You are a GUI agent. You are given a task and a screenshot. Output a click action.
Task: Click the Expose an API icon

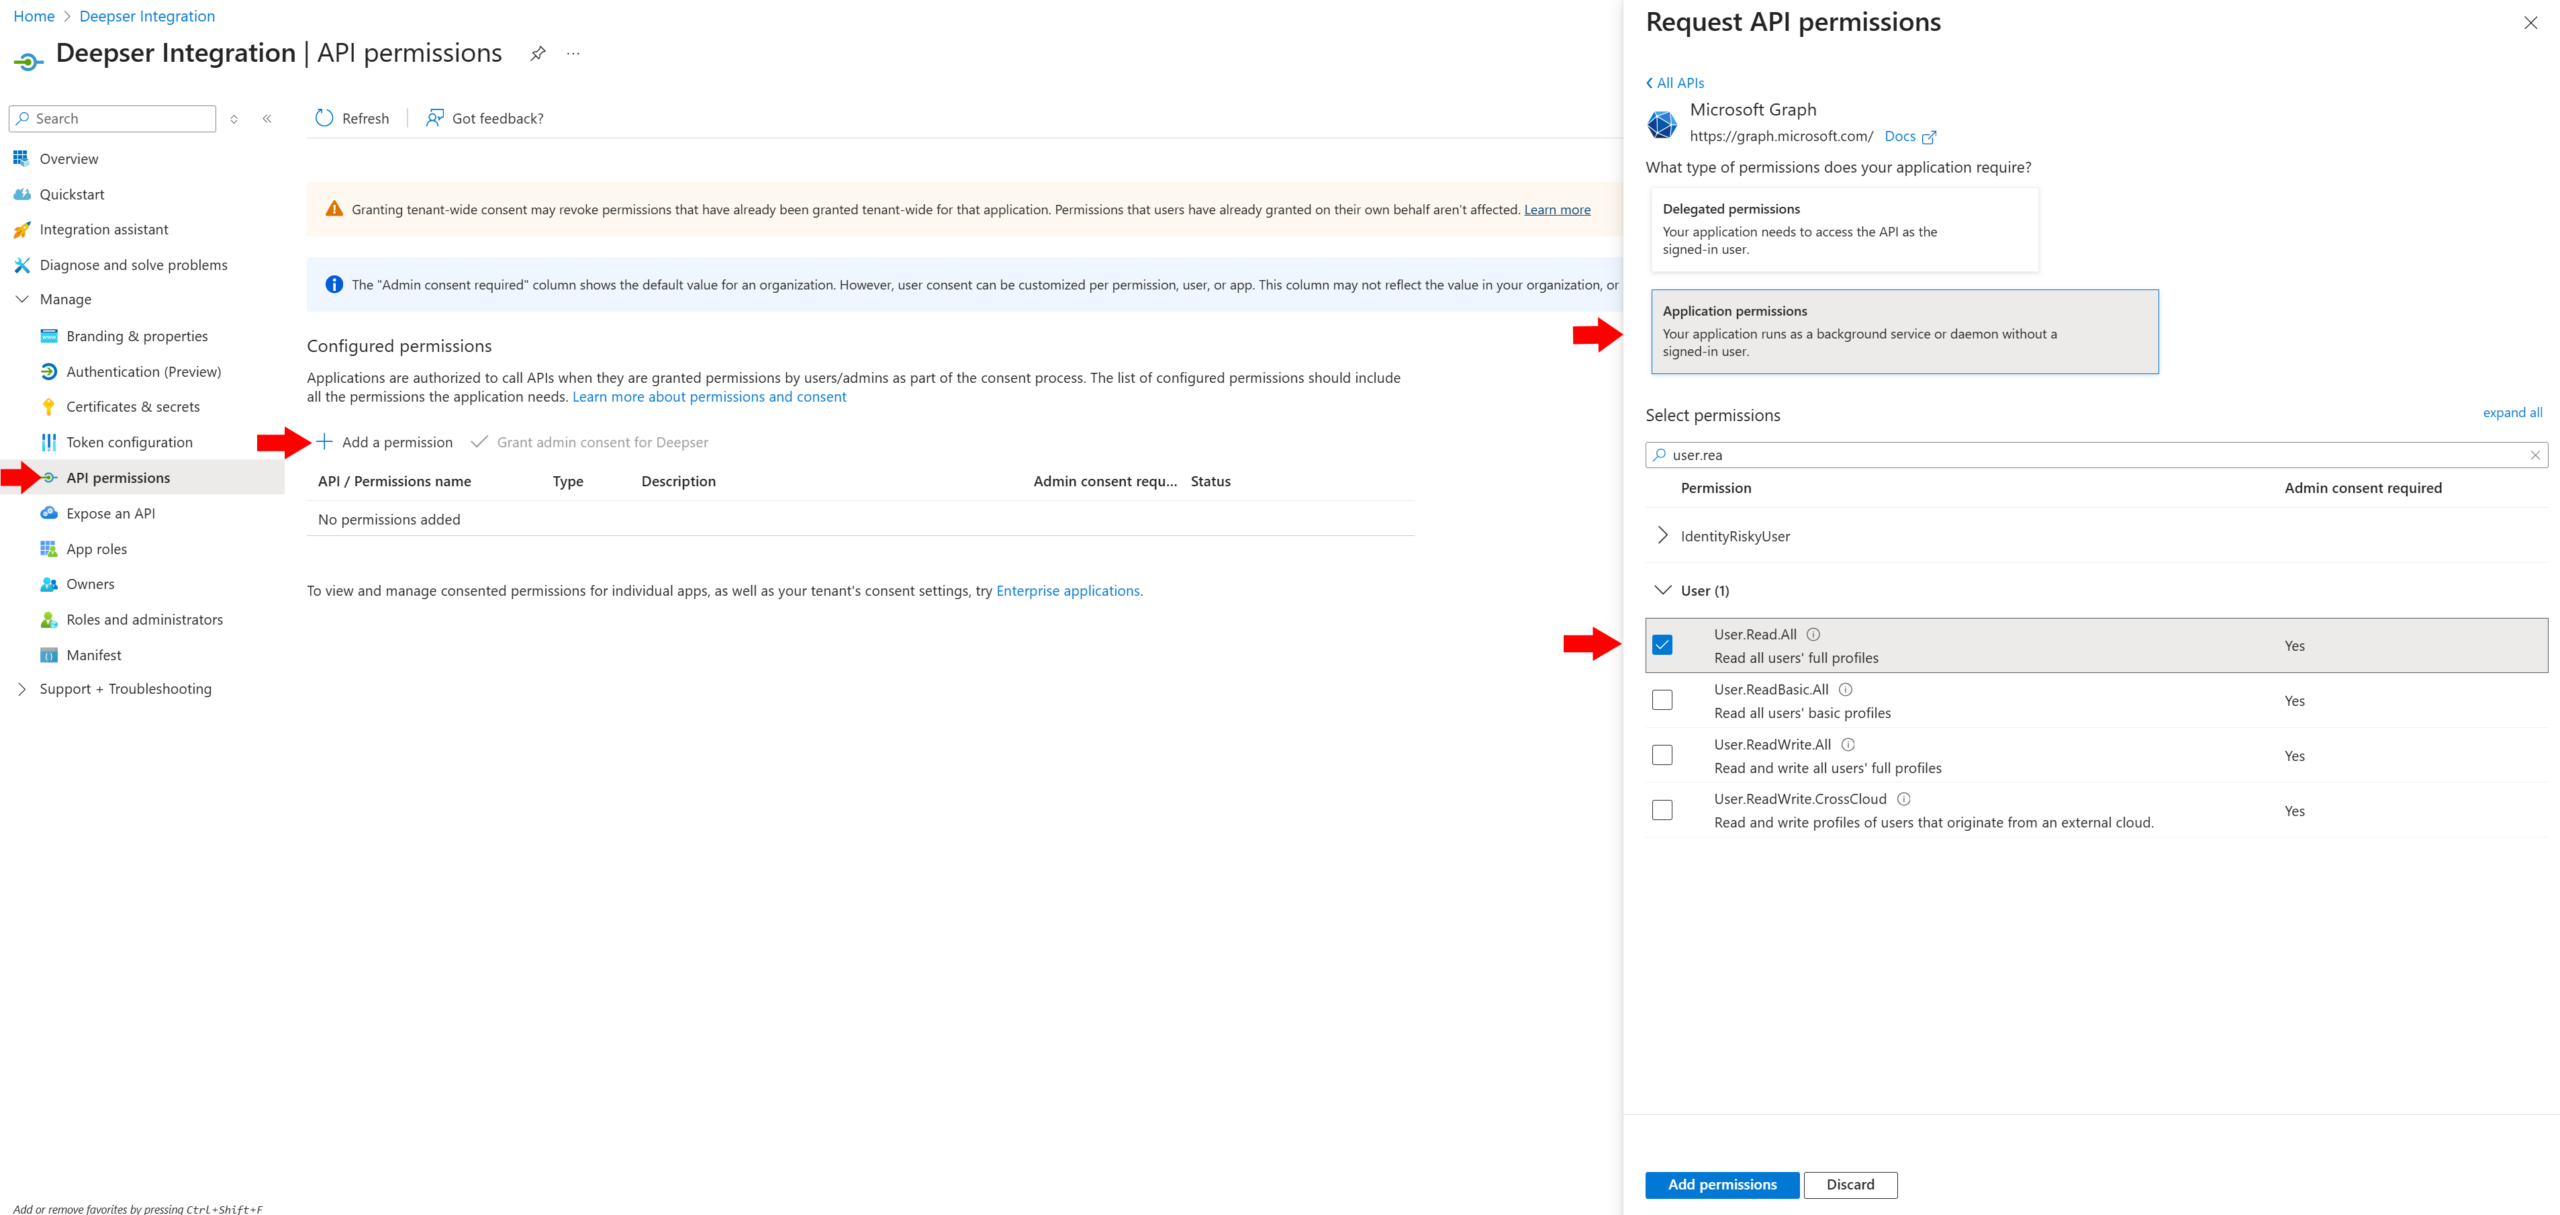(48, 513)
